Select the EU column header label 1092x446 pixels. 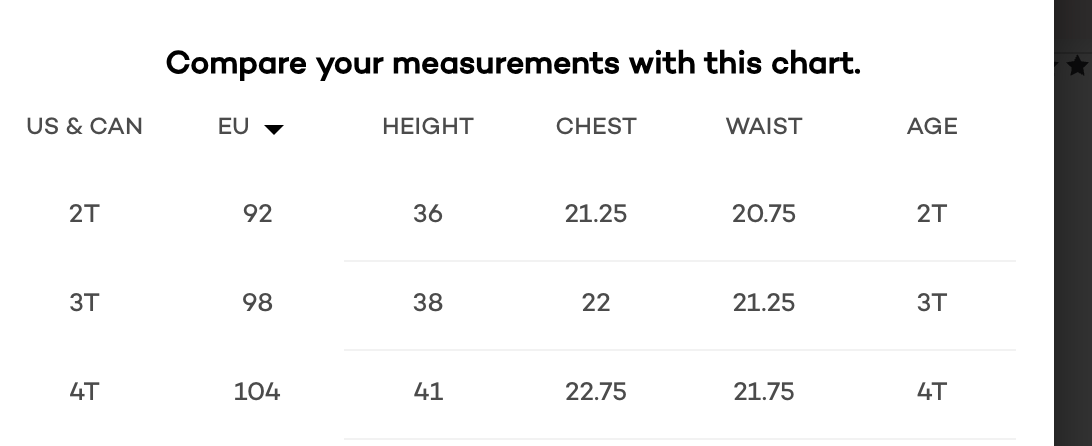point(233,126)
